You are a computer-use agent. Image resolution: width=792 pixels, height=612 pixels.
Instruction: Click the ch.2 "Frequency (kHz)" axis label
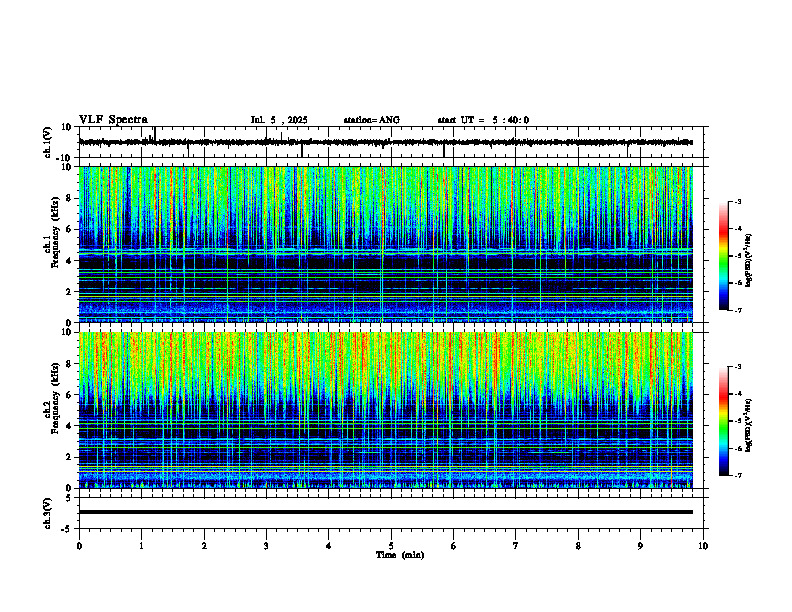(55, 397)
